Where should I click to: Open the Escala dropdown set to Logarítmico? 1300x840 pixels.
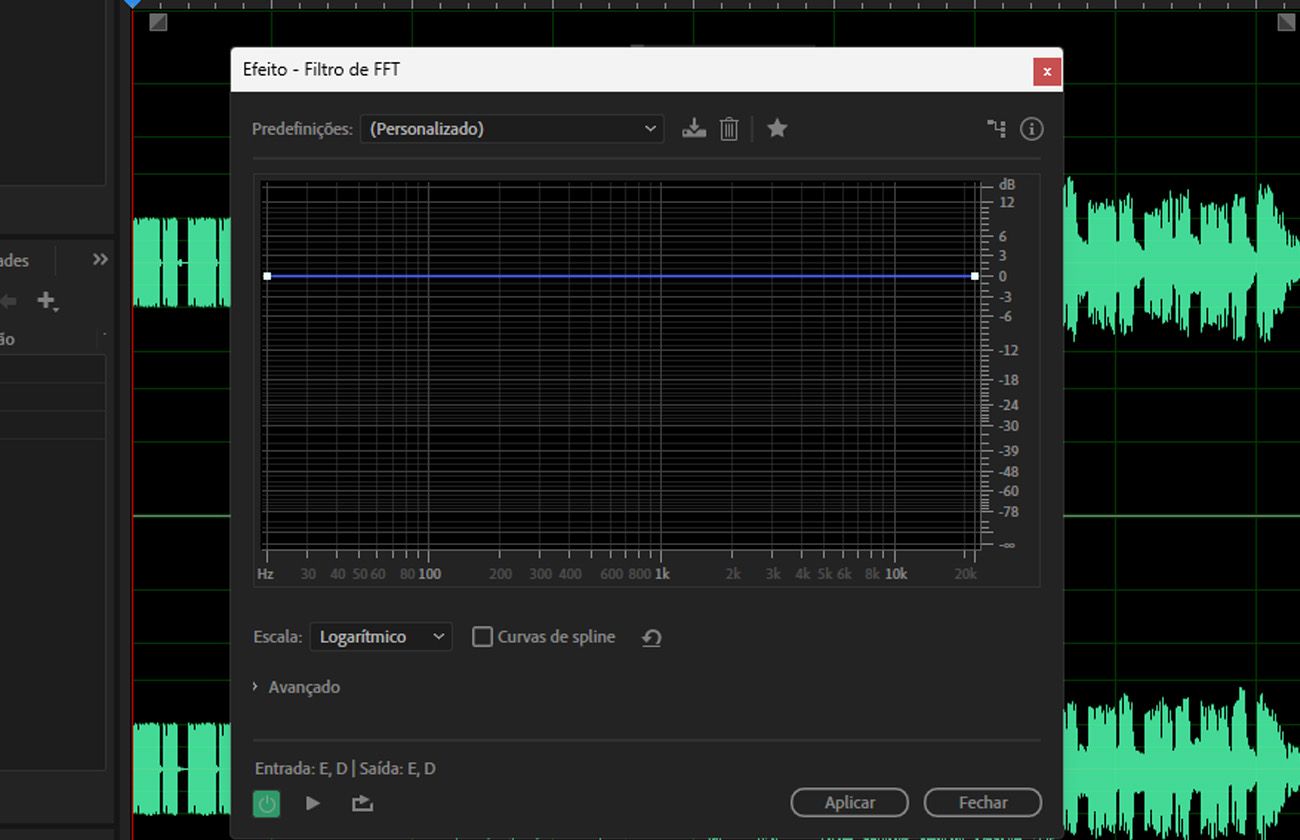(x=380, y=637)
